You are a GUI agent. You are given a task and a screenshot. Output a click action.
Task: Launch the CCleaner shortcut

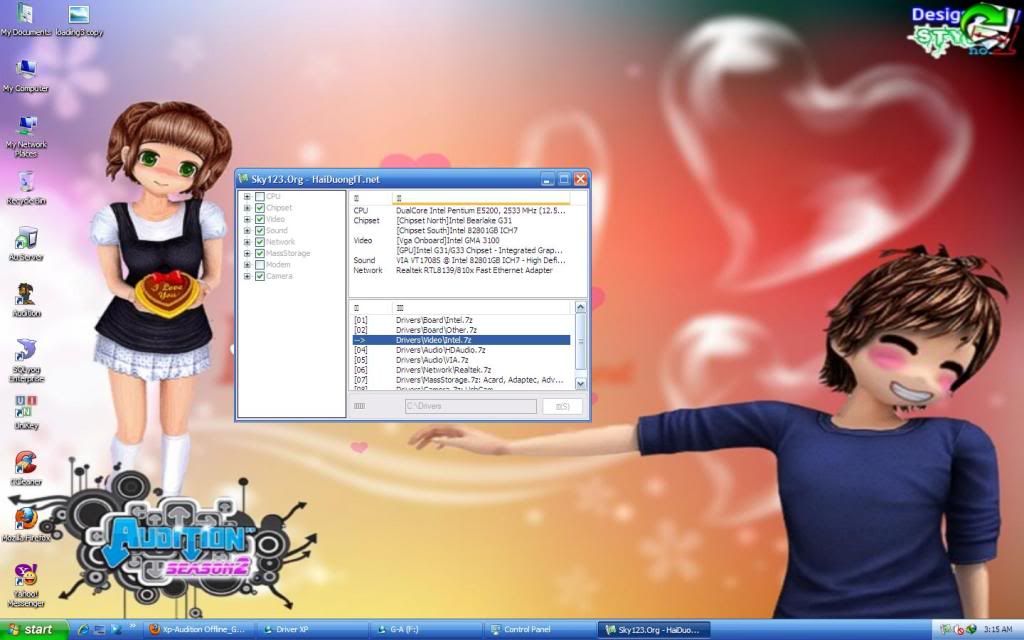pyautogui.click(x=26, y=468)
